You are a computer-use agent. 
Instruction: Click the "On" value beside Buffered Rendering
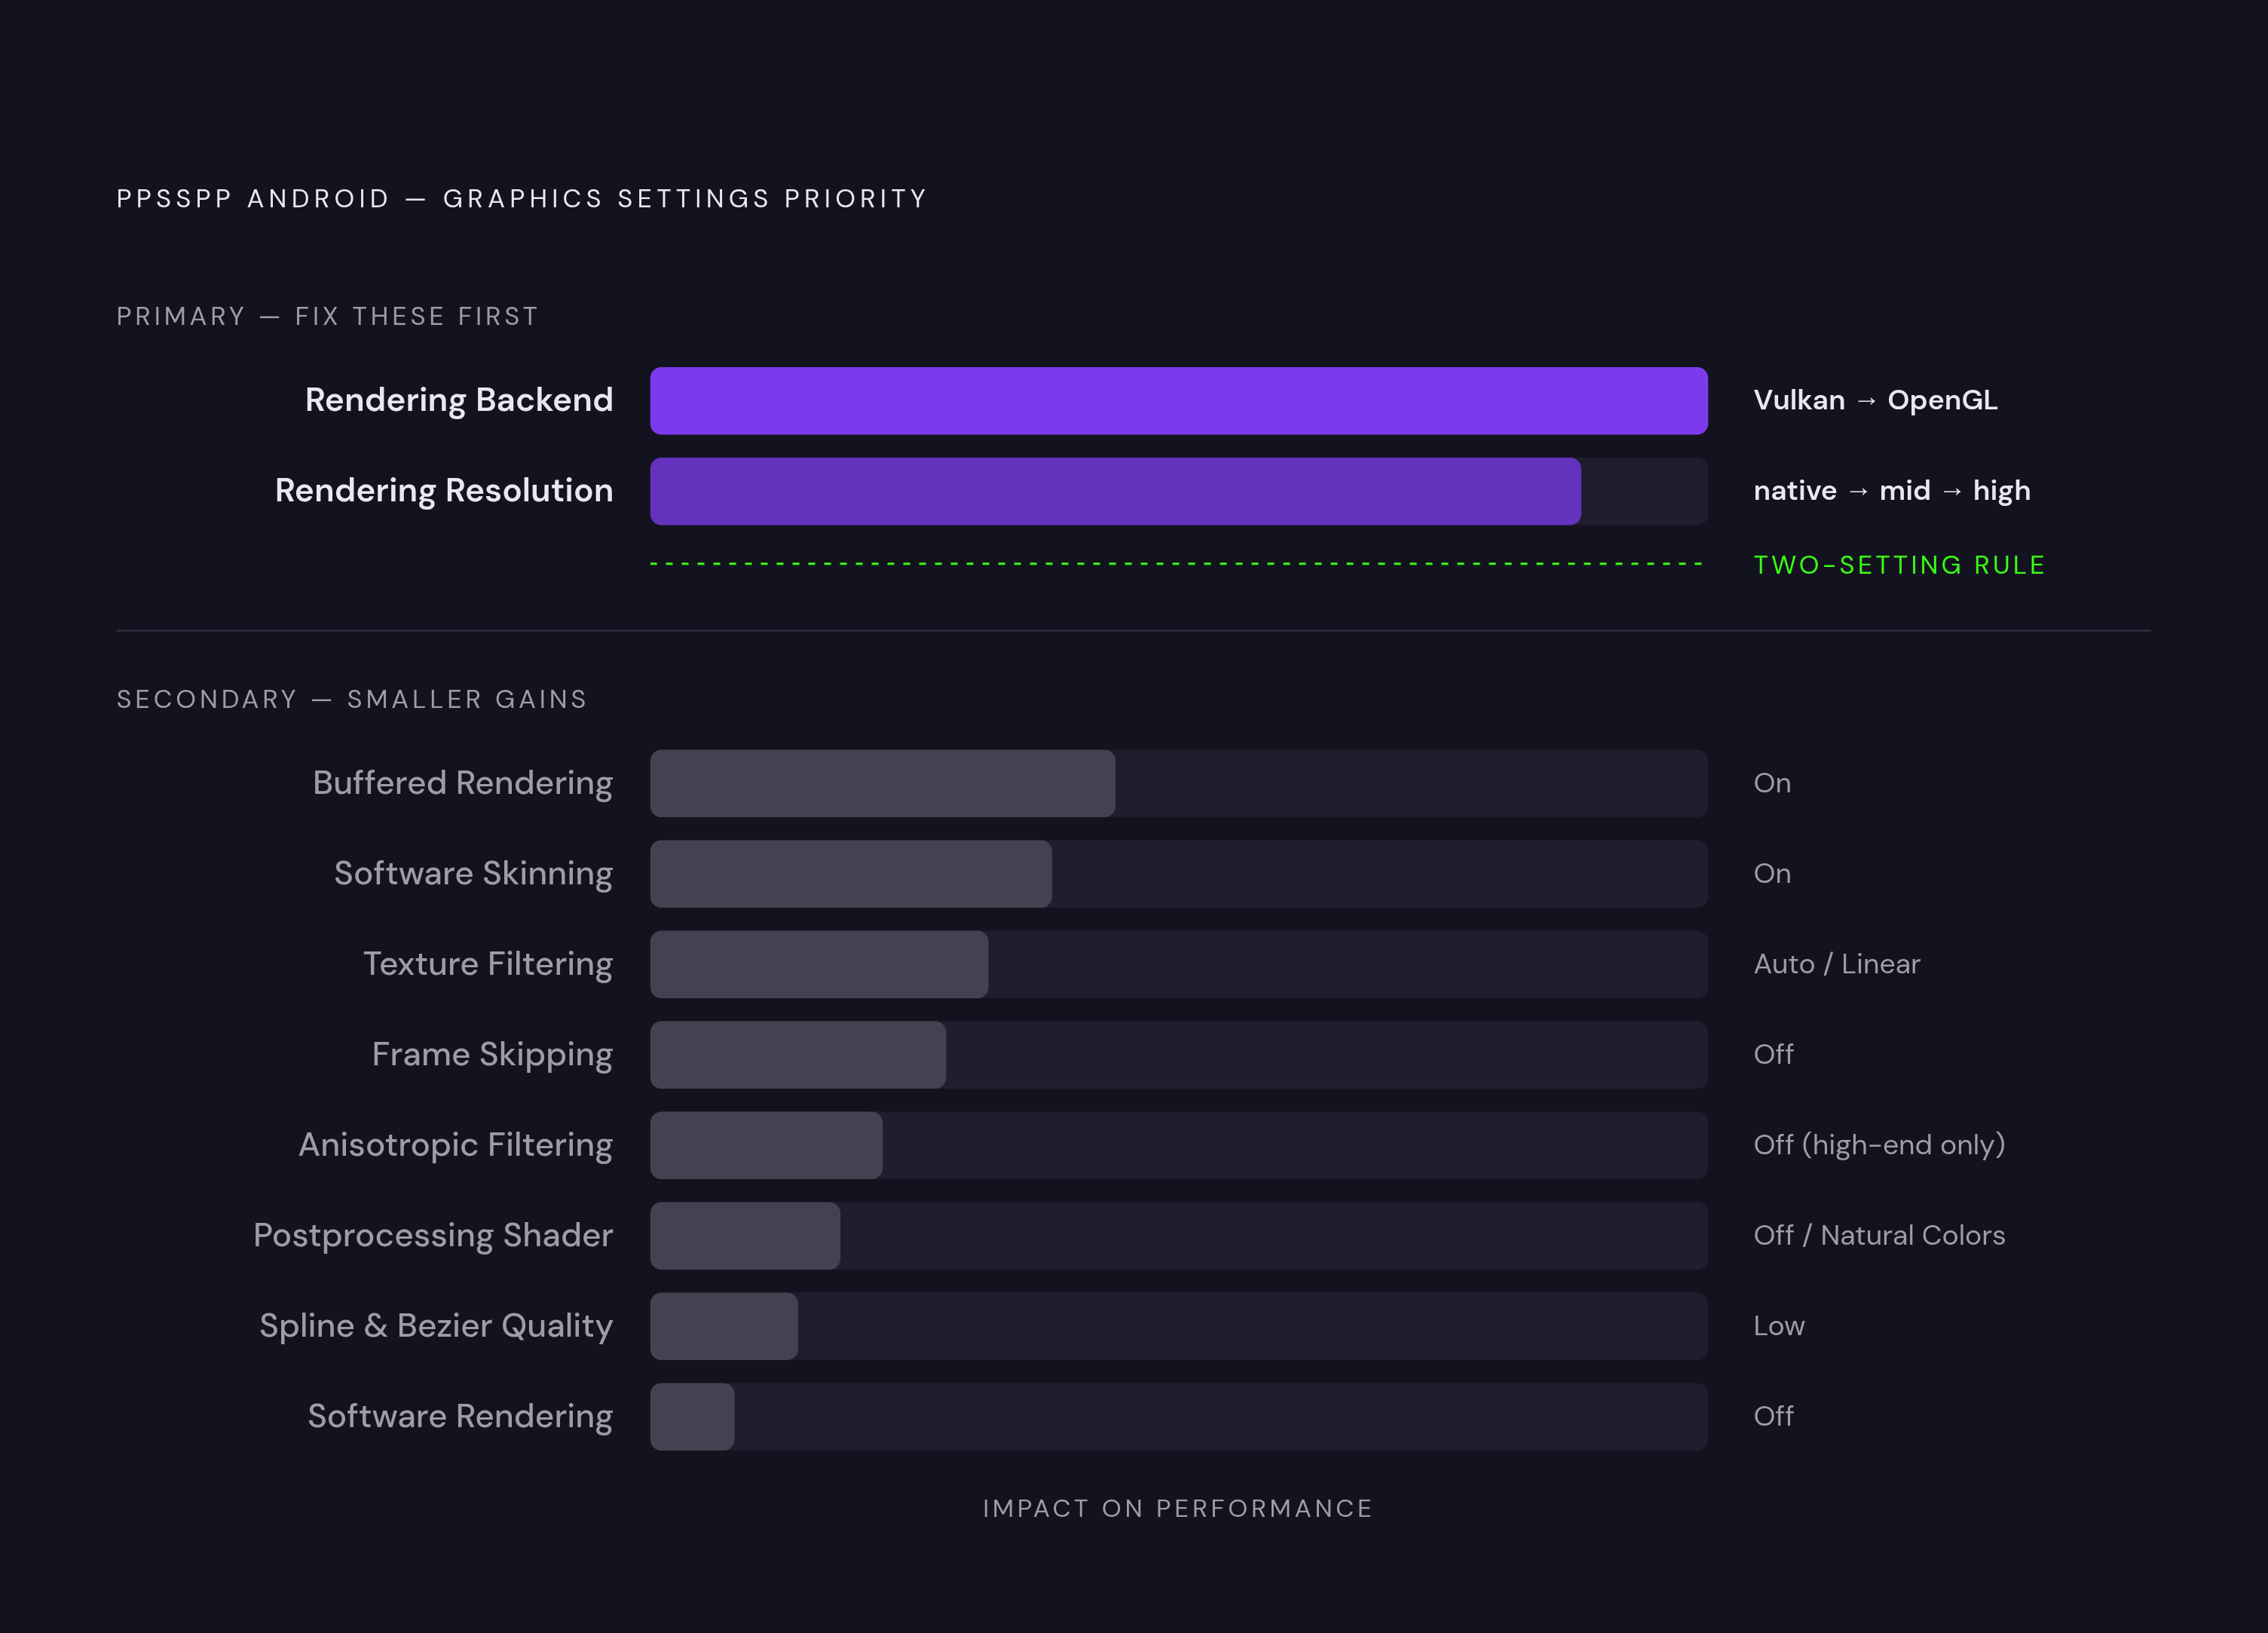click(1772, 783)
